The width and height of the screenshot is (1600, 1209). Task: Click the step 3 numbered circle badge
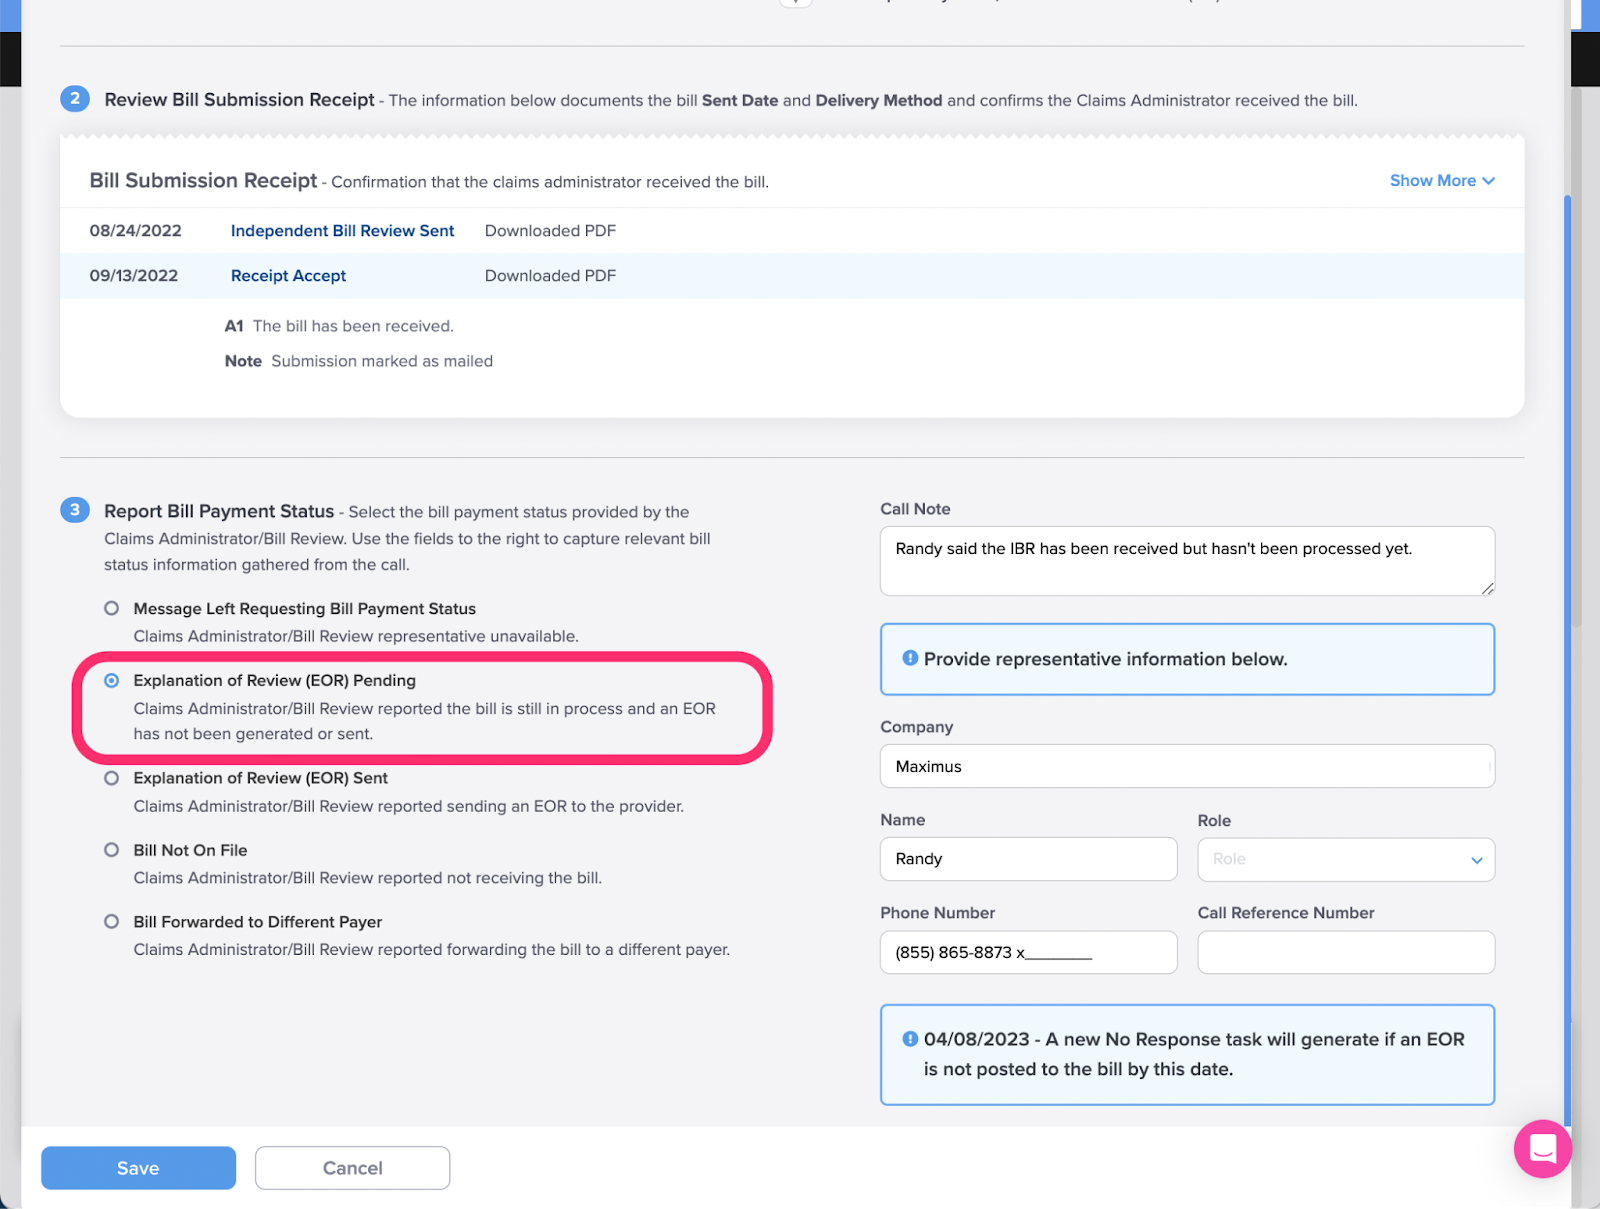coord(75,510)
